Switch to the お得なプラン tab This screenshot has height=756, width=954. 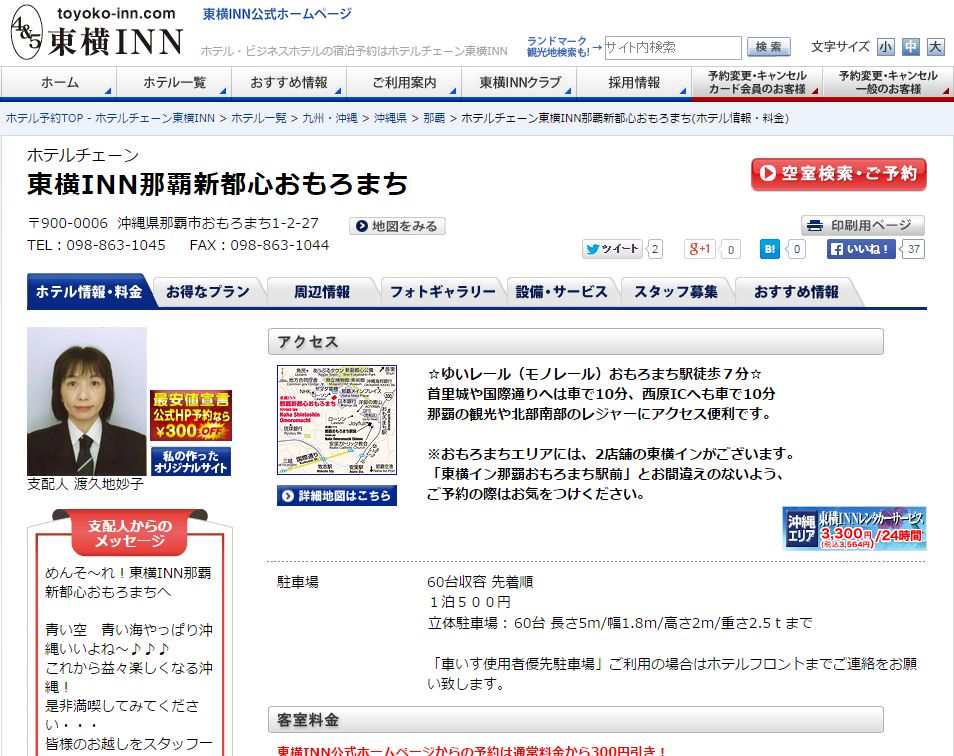tap(207, 292)
